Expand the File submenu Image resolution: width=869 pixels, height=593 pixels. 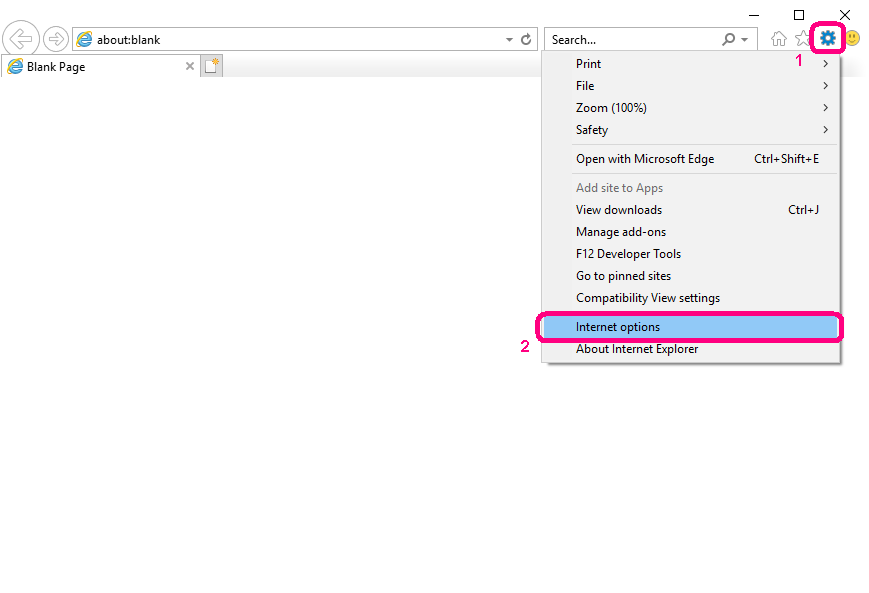[691, 86]
